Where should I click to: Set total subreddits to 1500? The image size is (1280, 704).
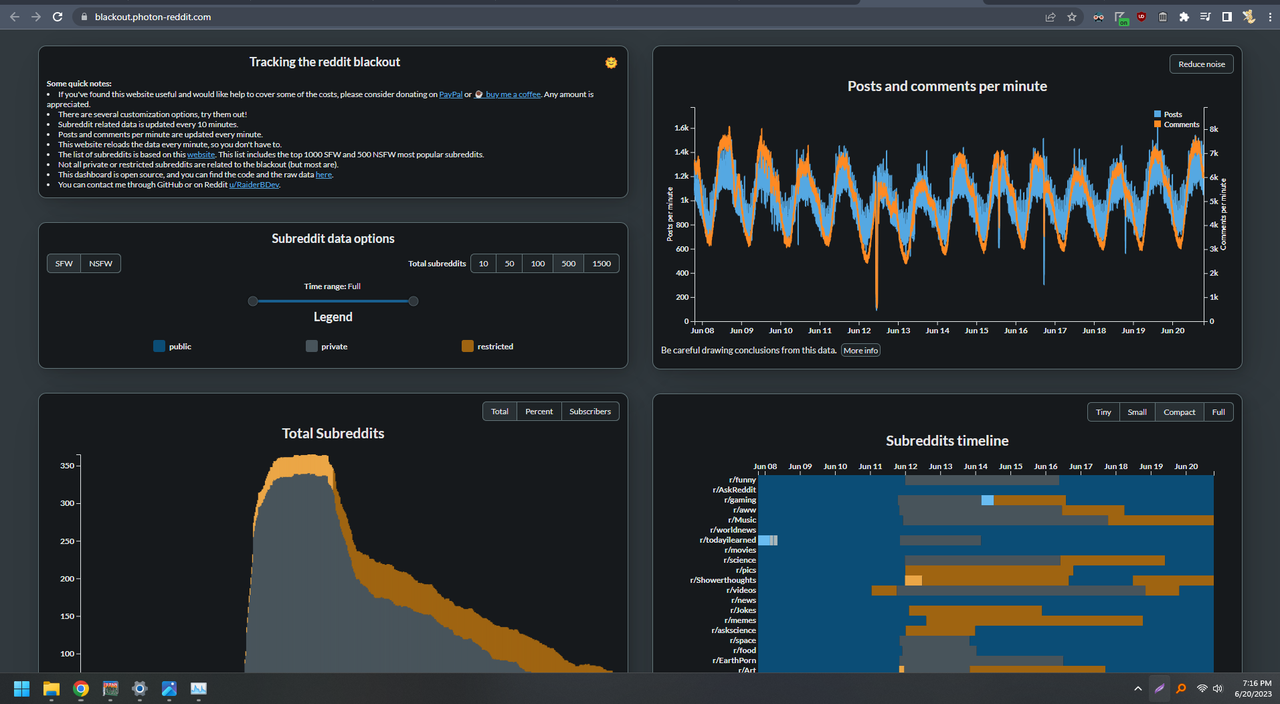point(602,263)
